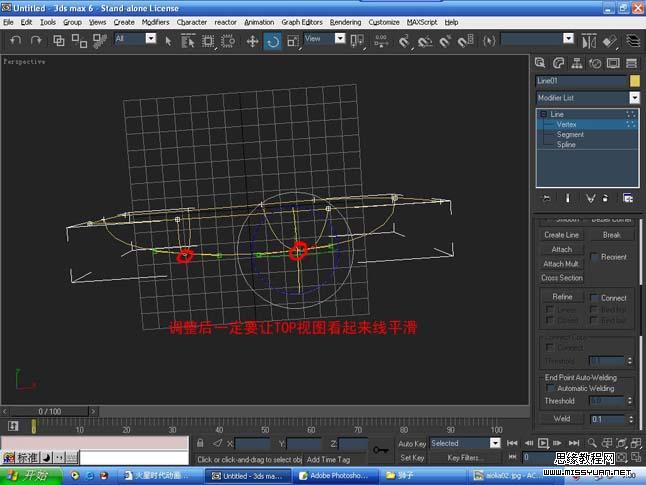The width and height of the screenshot is (646, 485).
Task: Toggle the Reorient checkbox
Action: (x=594, y=257)
